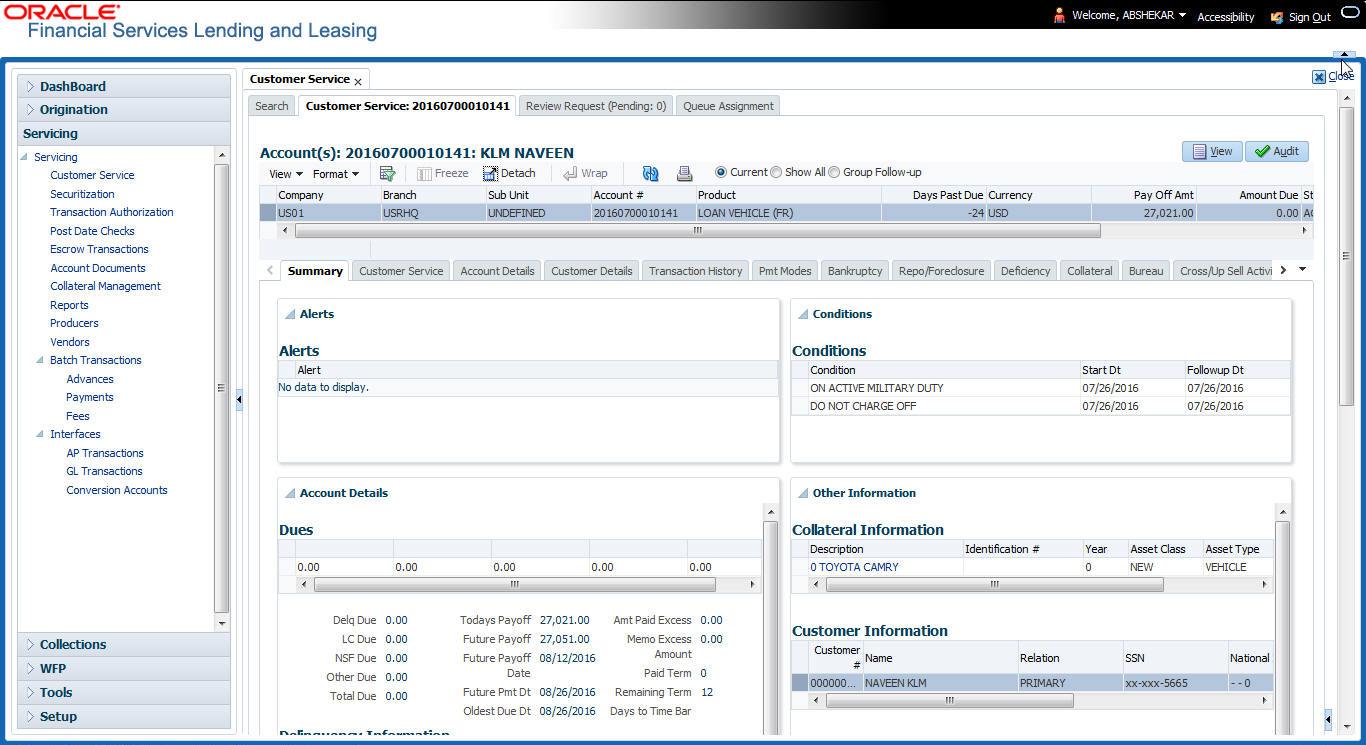The width and height of the screenshot is (1366, 745).
Task: Click the Audit button
Action: pos(1277,151)
